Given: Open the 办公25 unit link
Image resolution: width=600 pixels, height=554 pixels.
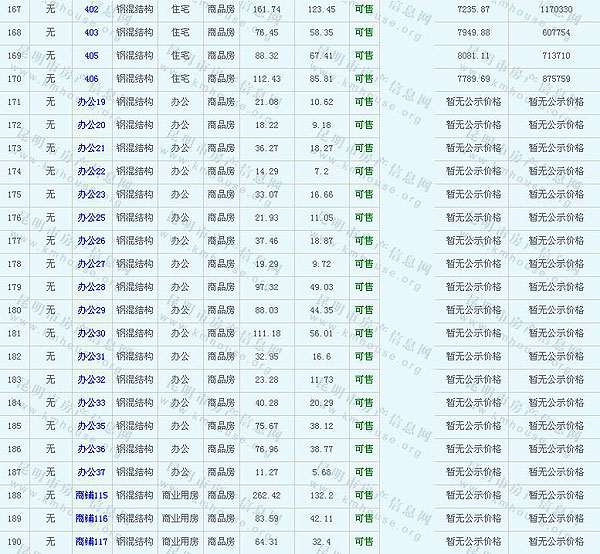Looking at the screenshot, I should pyautogui.click(x=91, y=218).
